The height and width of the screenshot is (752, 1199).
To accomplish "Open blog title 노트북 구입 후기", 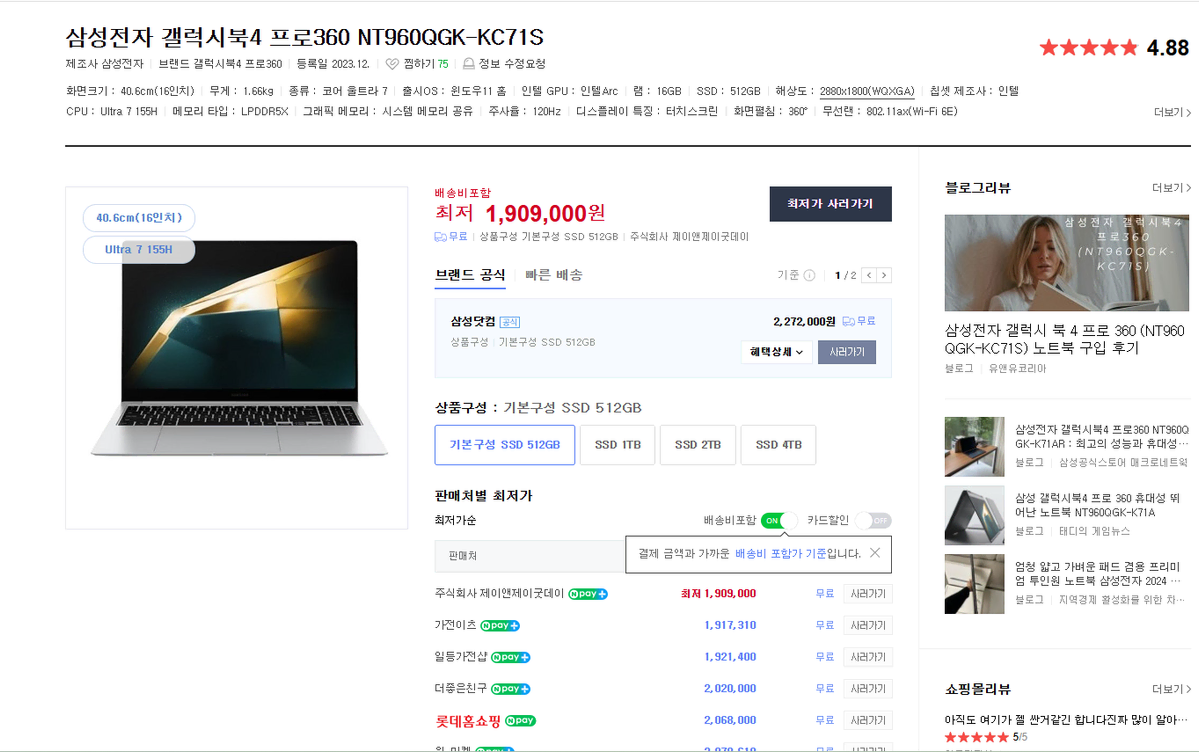I will 1064,339.
